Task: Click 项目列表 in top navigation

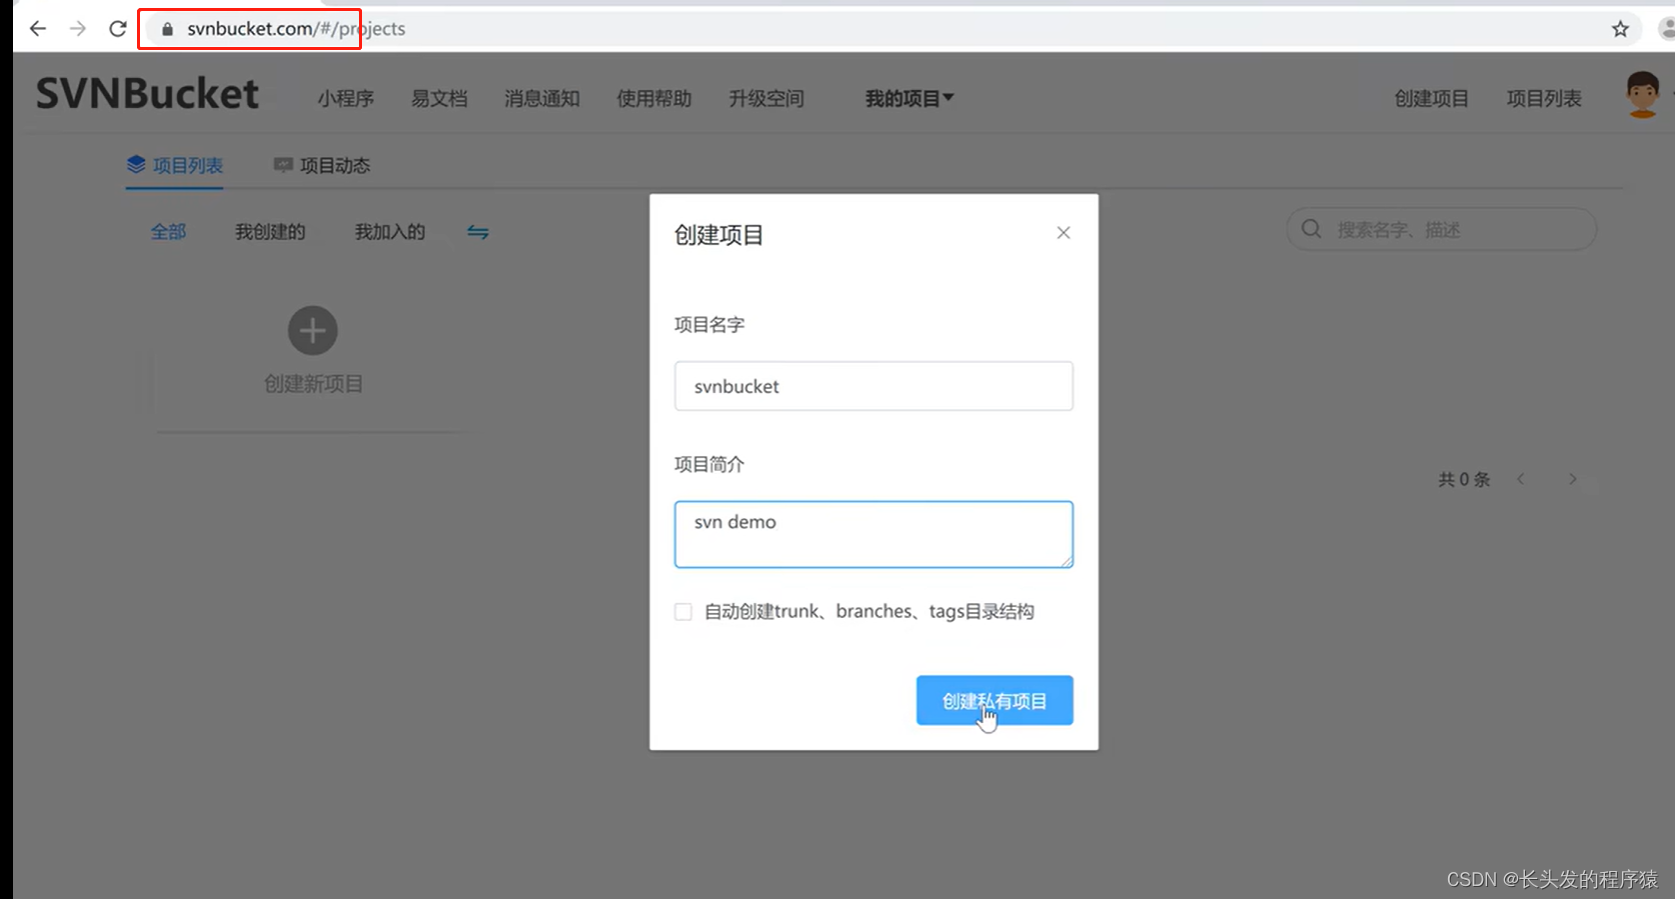Action: pyautogui.click(x=1544, y=98)
